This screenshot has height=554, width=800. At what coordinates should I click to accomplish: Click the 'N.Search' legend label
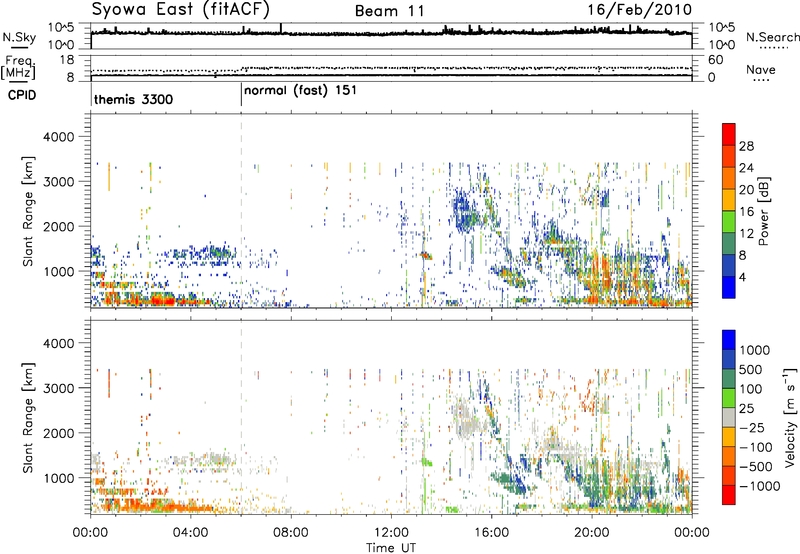tap(772, 37)
